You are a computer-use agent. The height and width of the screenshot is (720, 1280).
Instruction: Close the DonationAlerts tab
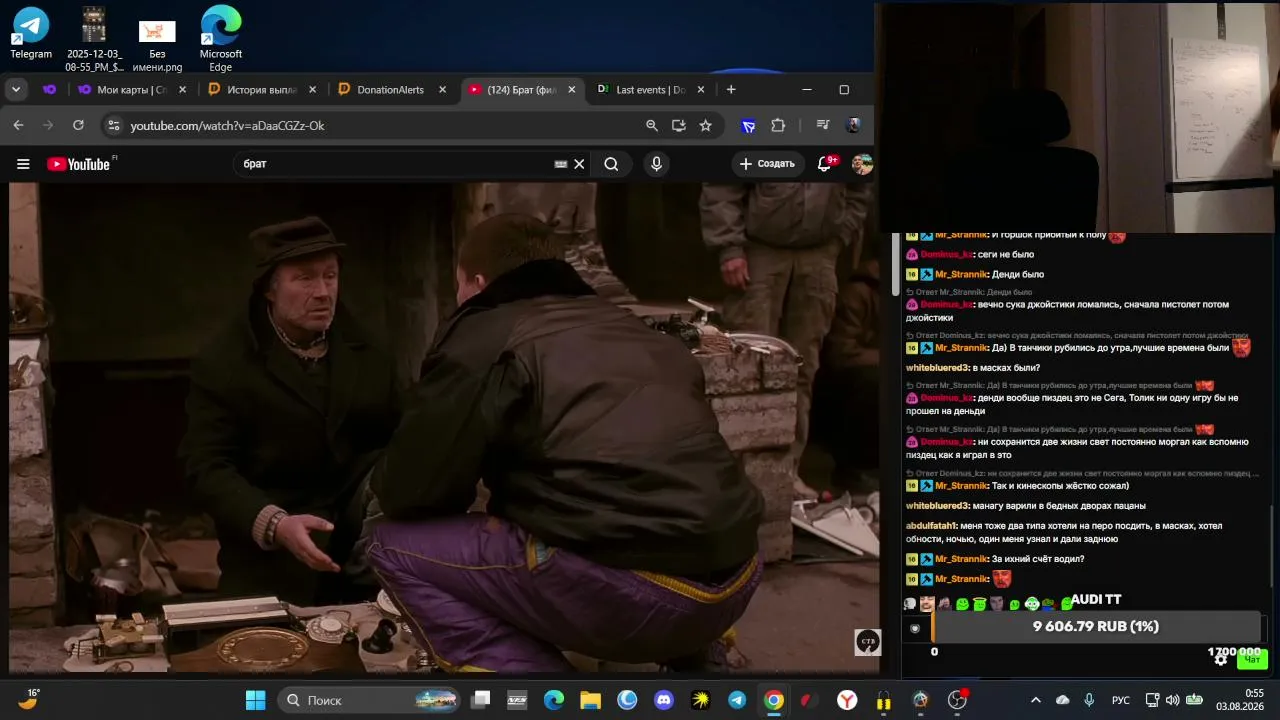click(442, 89)
